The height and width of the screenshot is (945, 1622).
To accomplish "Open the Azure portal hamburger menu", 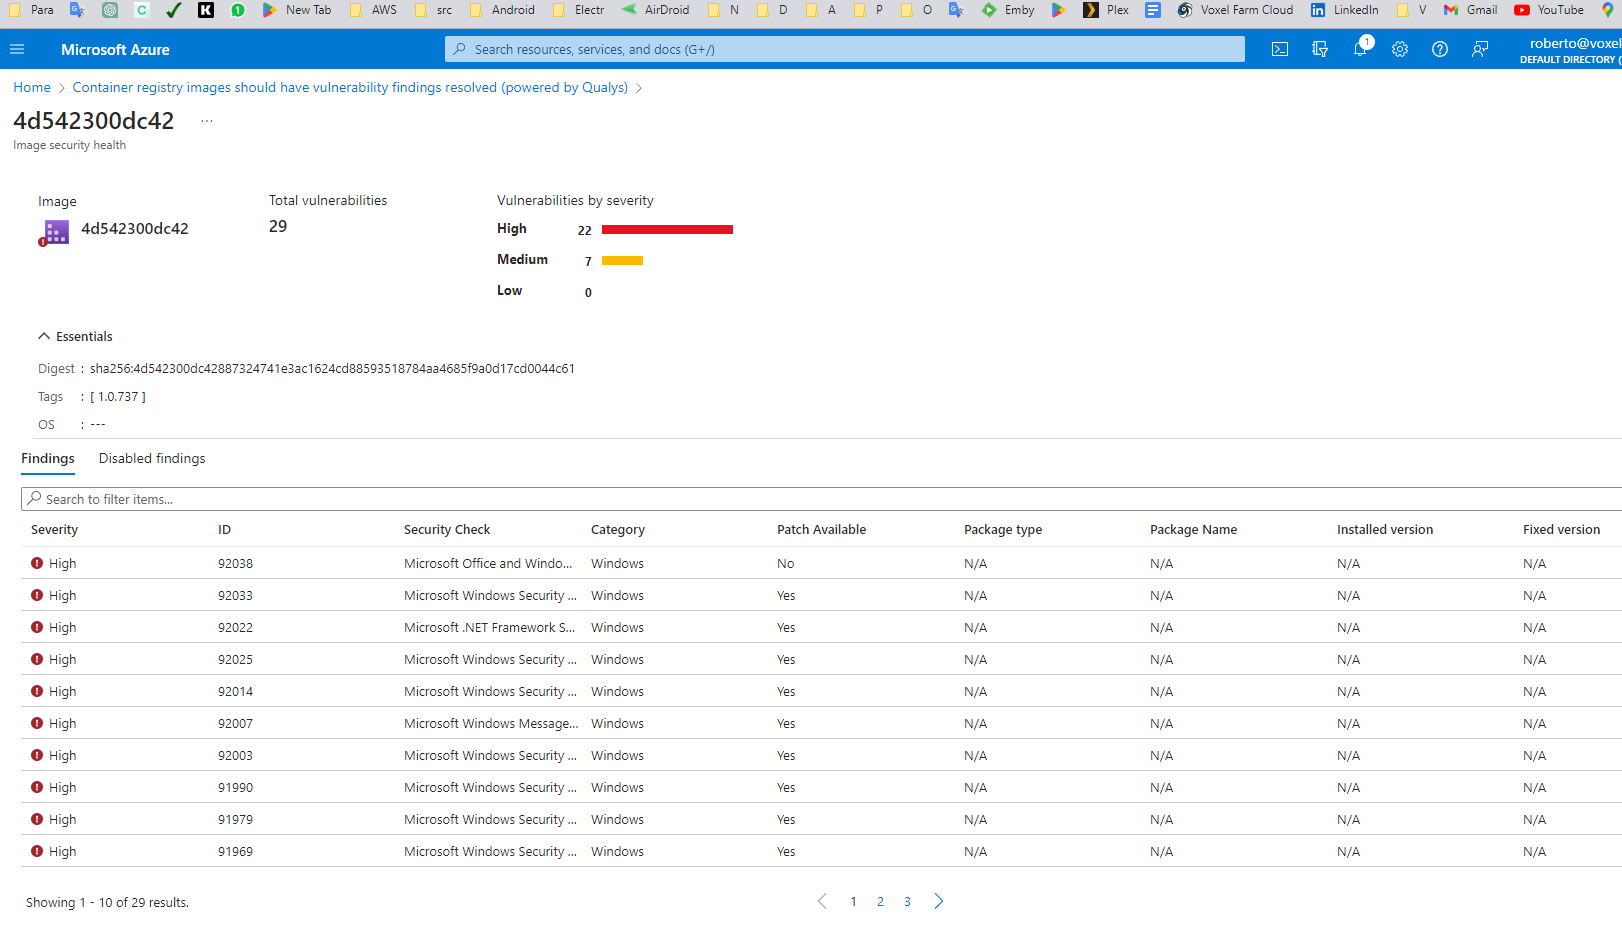I will 17,49.
